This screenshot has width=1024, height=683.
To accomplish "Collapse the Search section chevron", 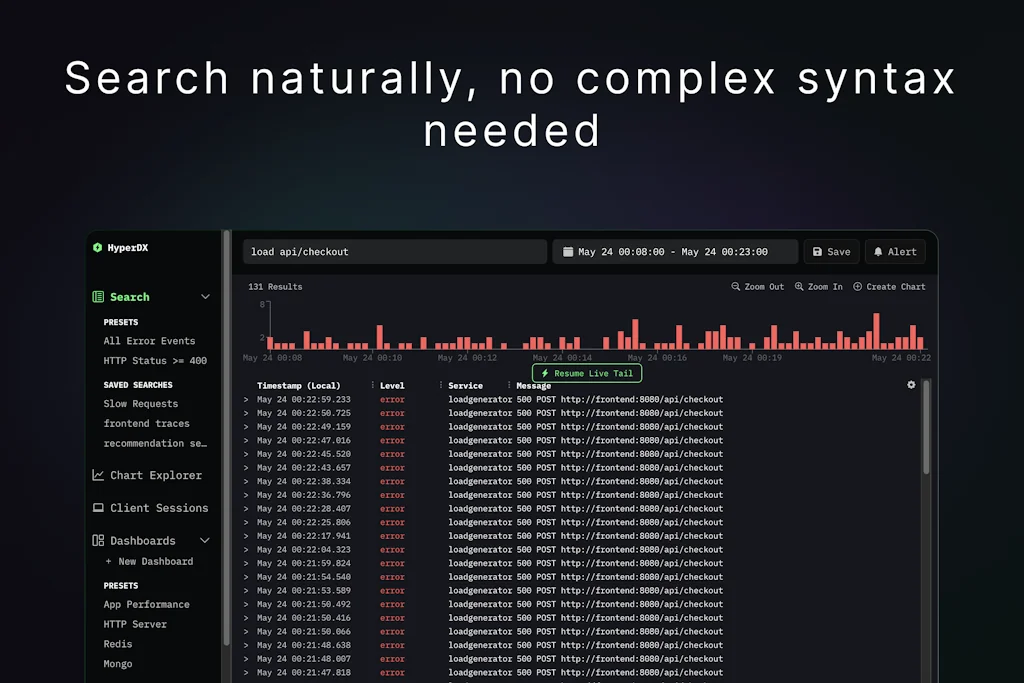I will (x=205, y=296).
